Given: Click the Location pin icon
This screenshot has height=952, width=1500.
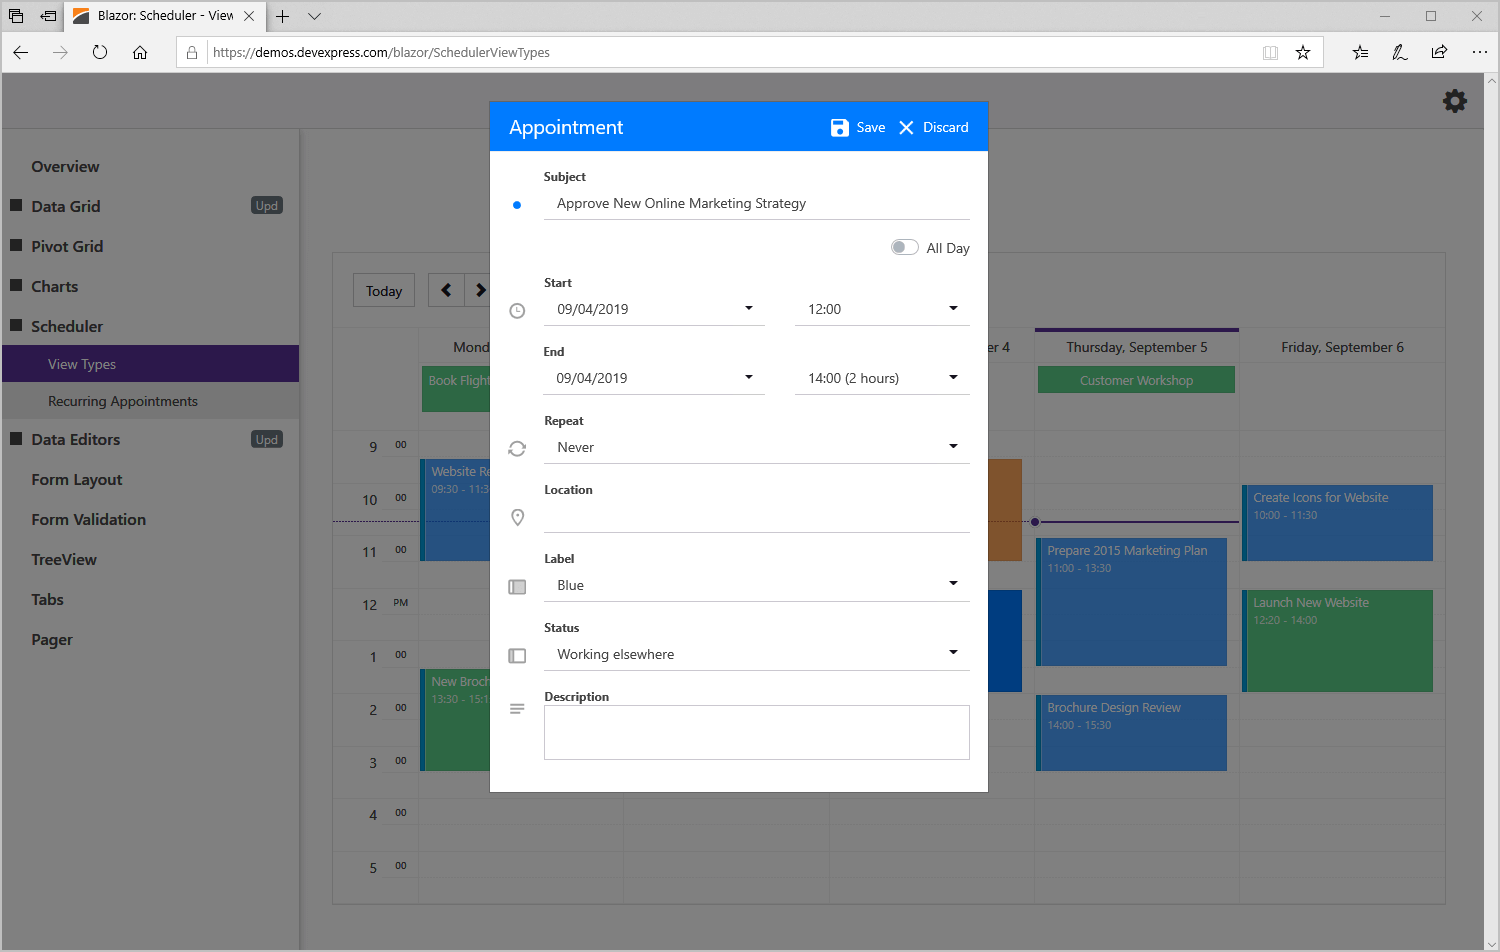Looking at the screenshot, I should click(x=517, y=518).
